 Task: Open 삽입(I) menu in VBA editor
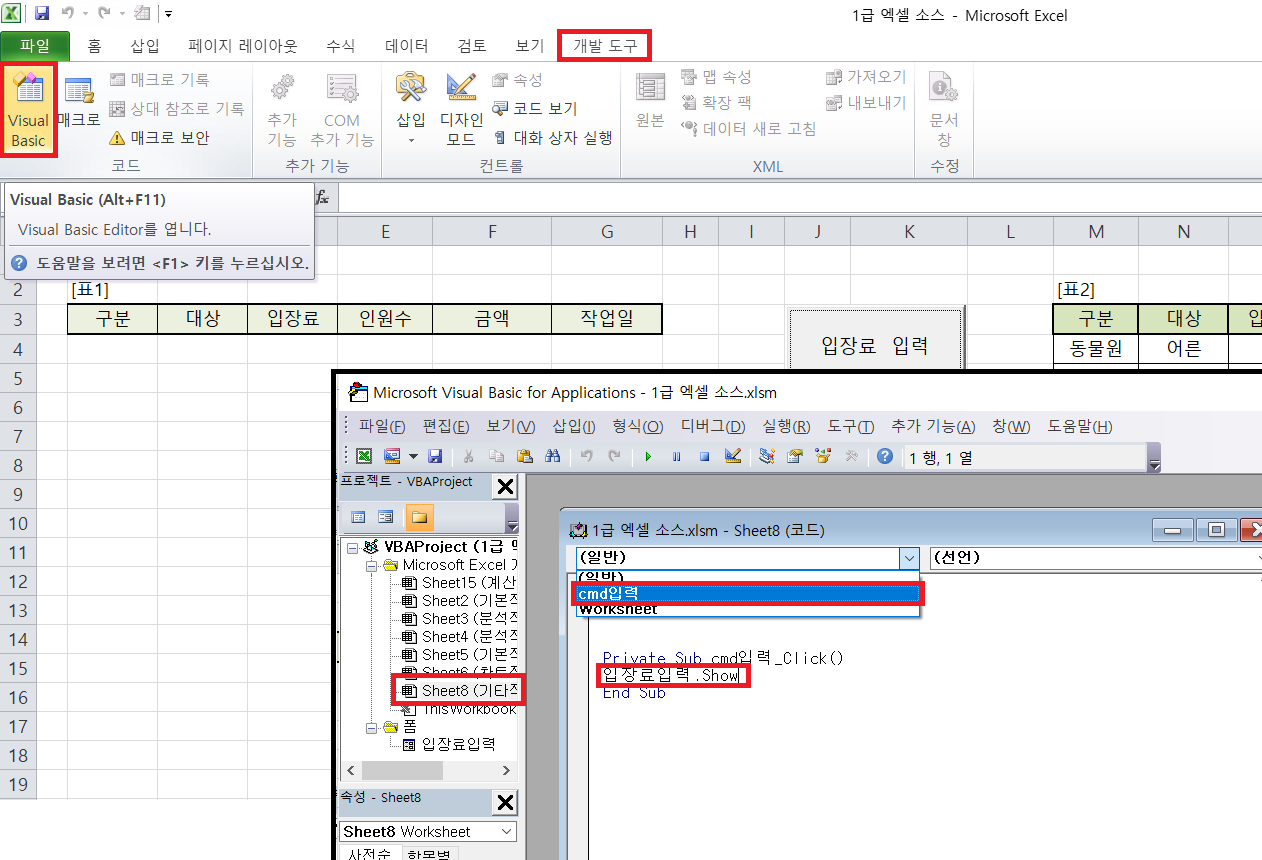tap(574, 427)
